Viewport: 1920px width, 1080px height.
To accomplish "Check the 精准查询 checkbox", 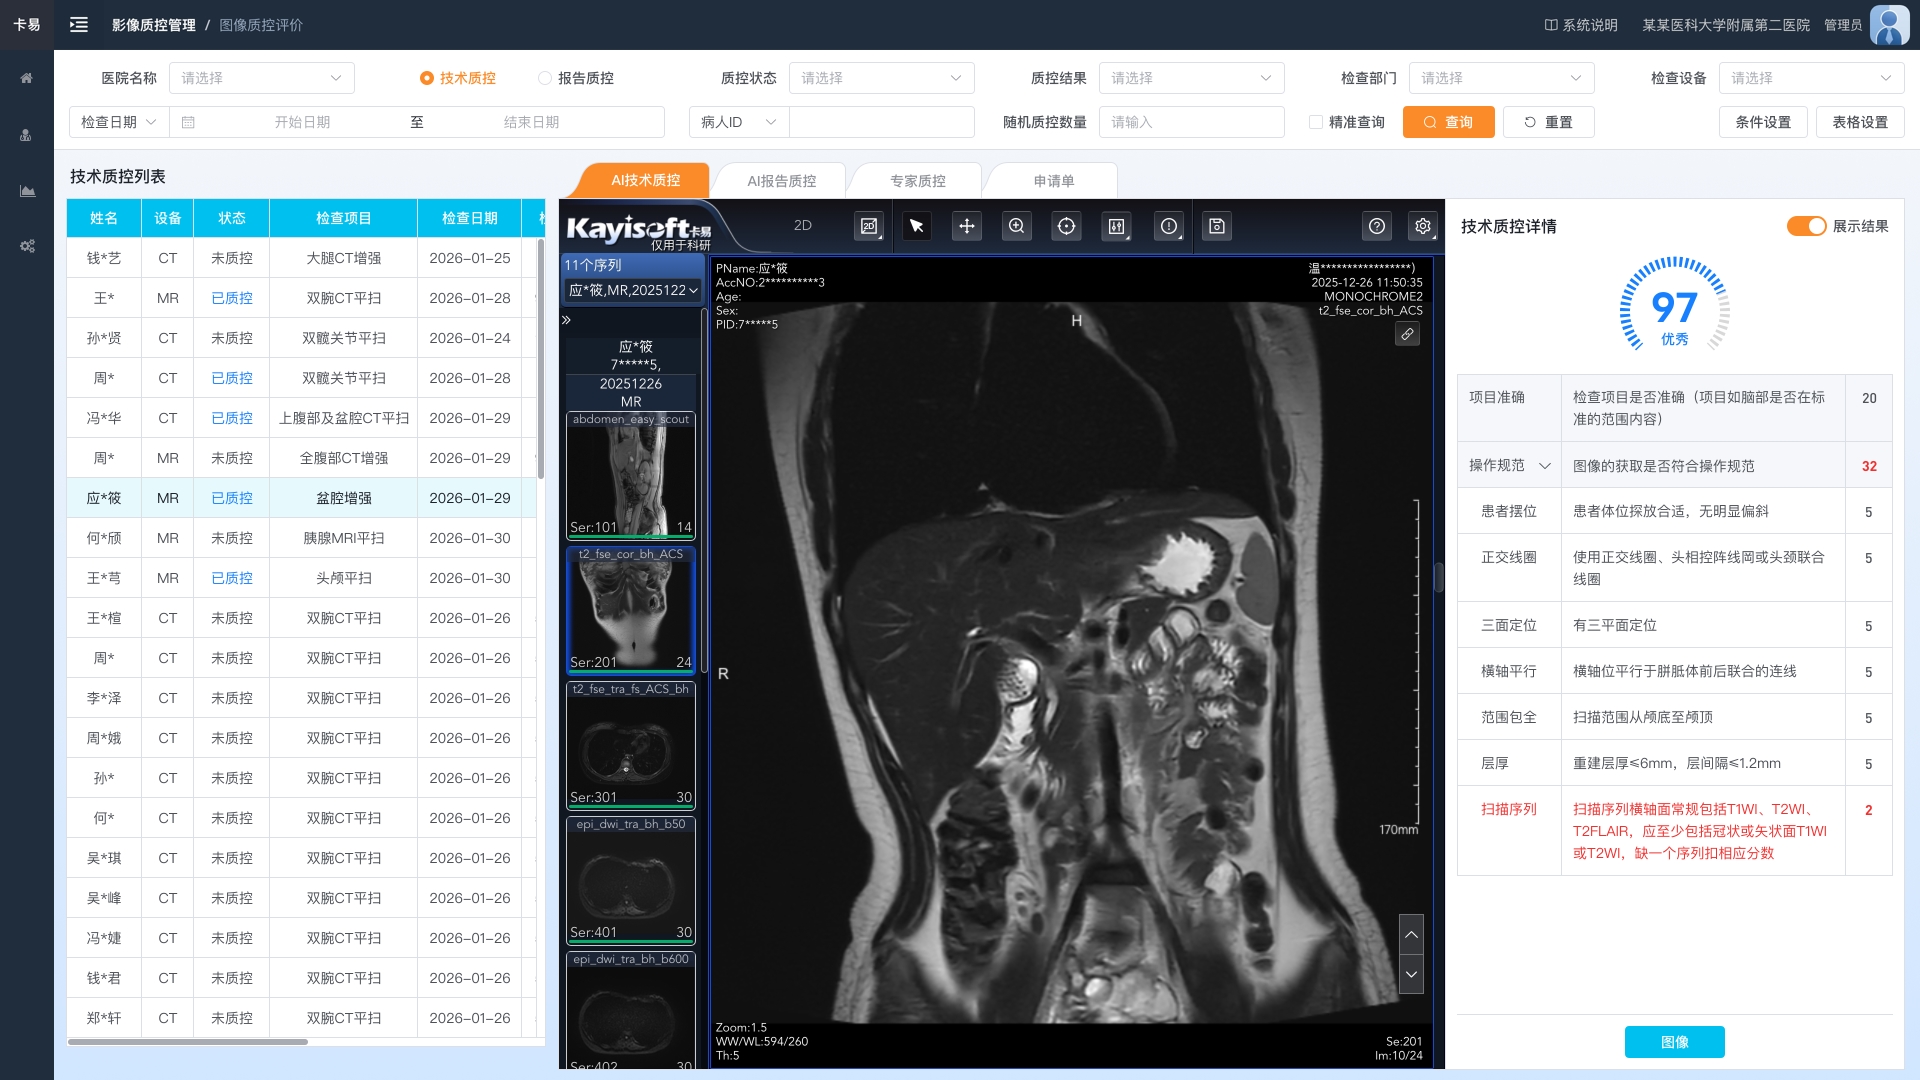I will pyautogui.click(x=1316, y=122).
